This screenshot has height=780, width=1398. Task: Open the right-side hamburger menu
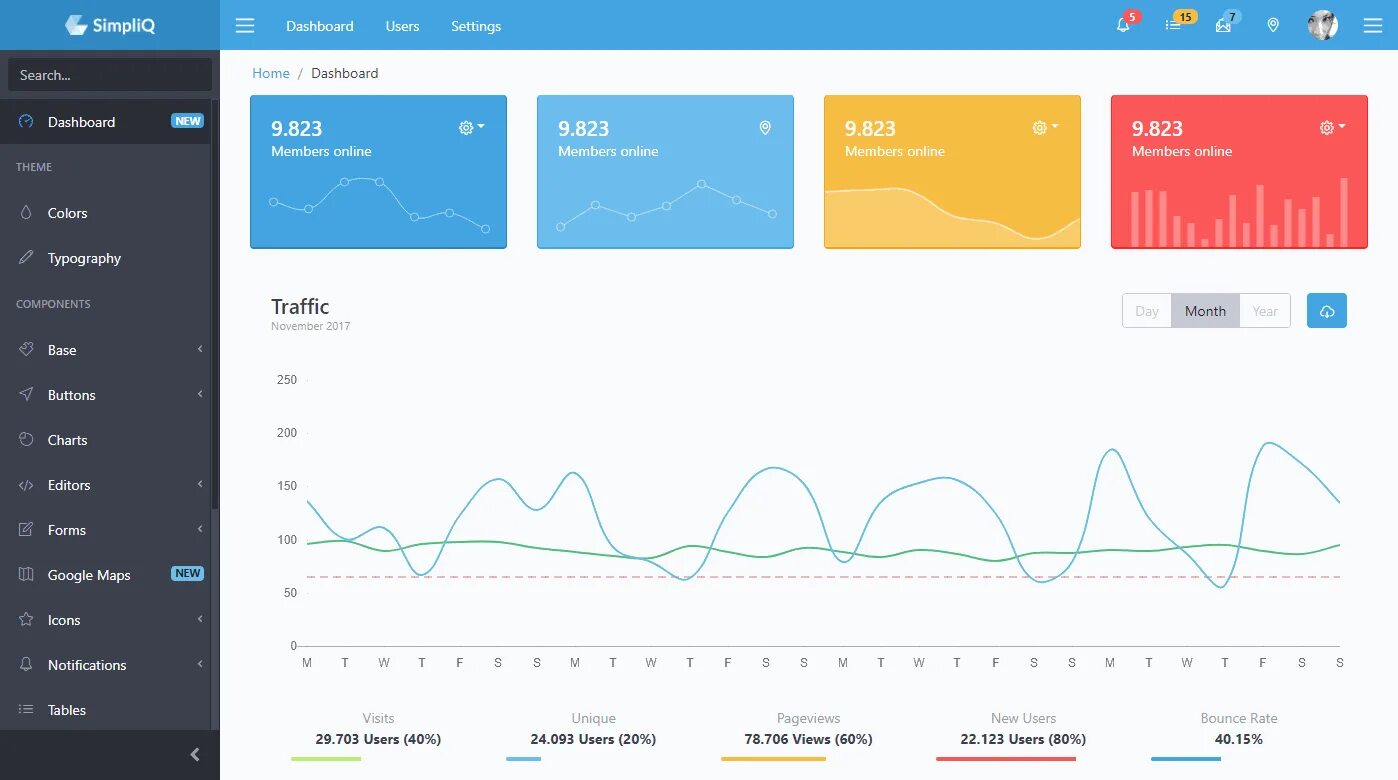(1373, 26)
